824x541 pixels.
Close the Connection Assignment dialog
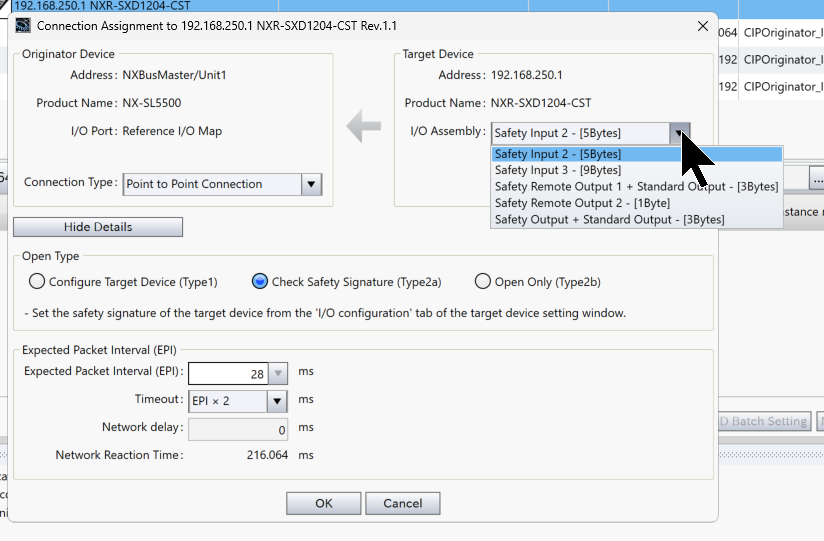(703, 26)
